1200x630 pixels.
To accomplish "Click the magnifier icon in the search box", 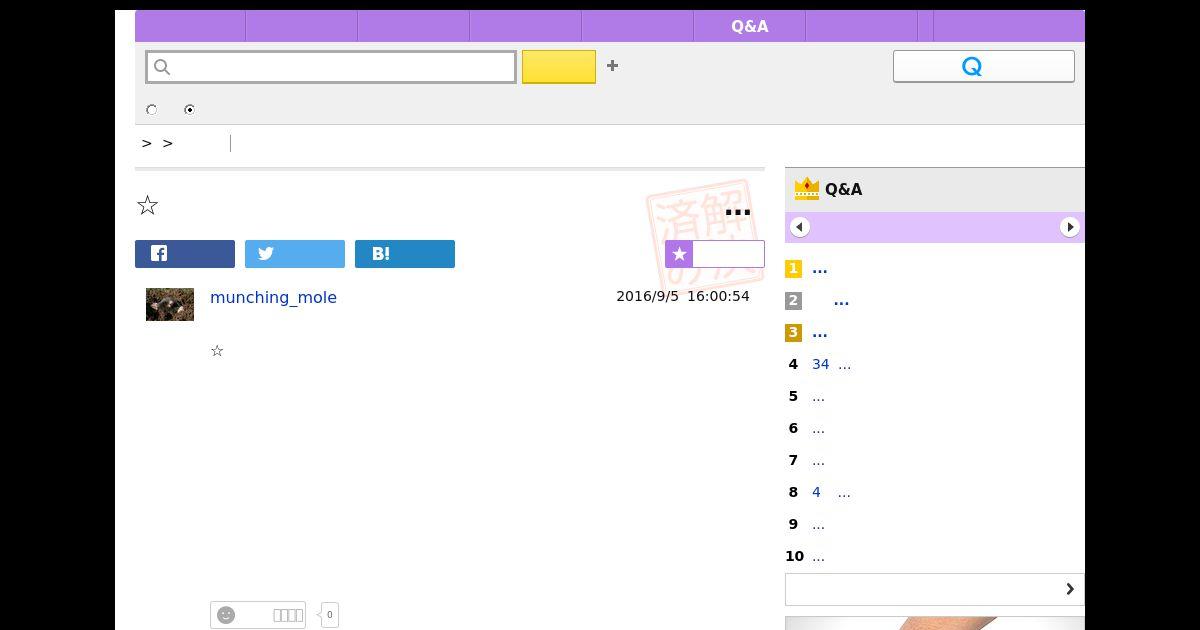I will [162, 67].
